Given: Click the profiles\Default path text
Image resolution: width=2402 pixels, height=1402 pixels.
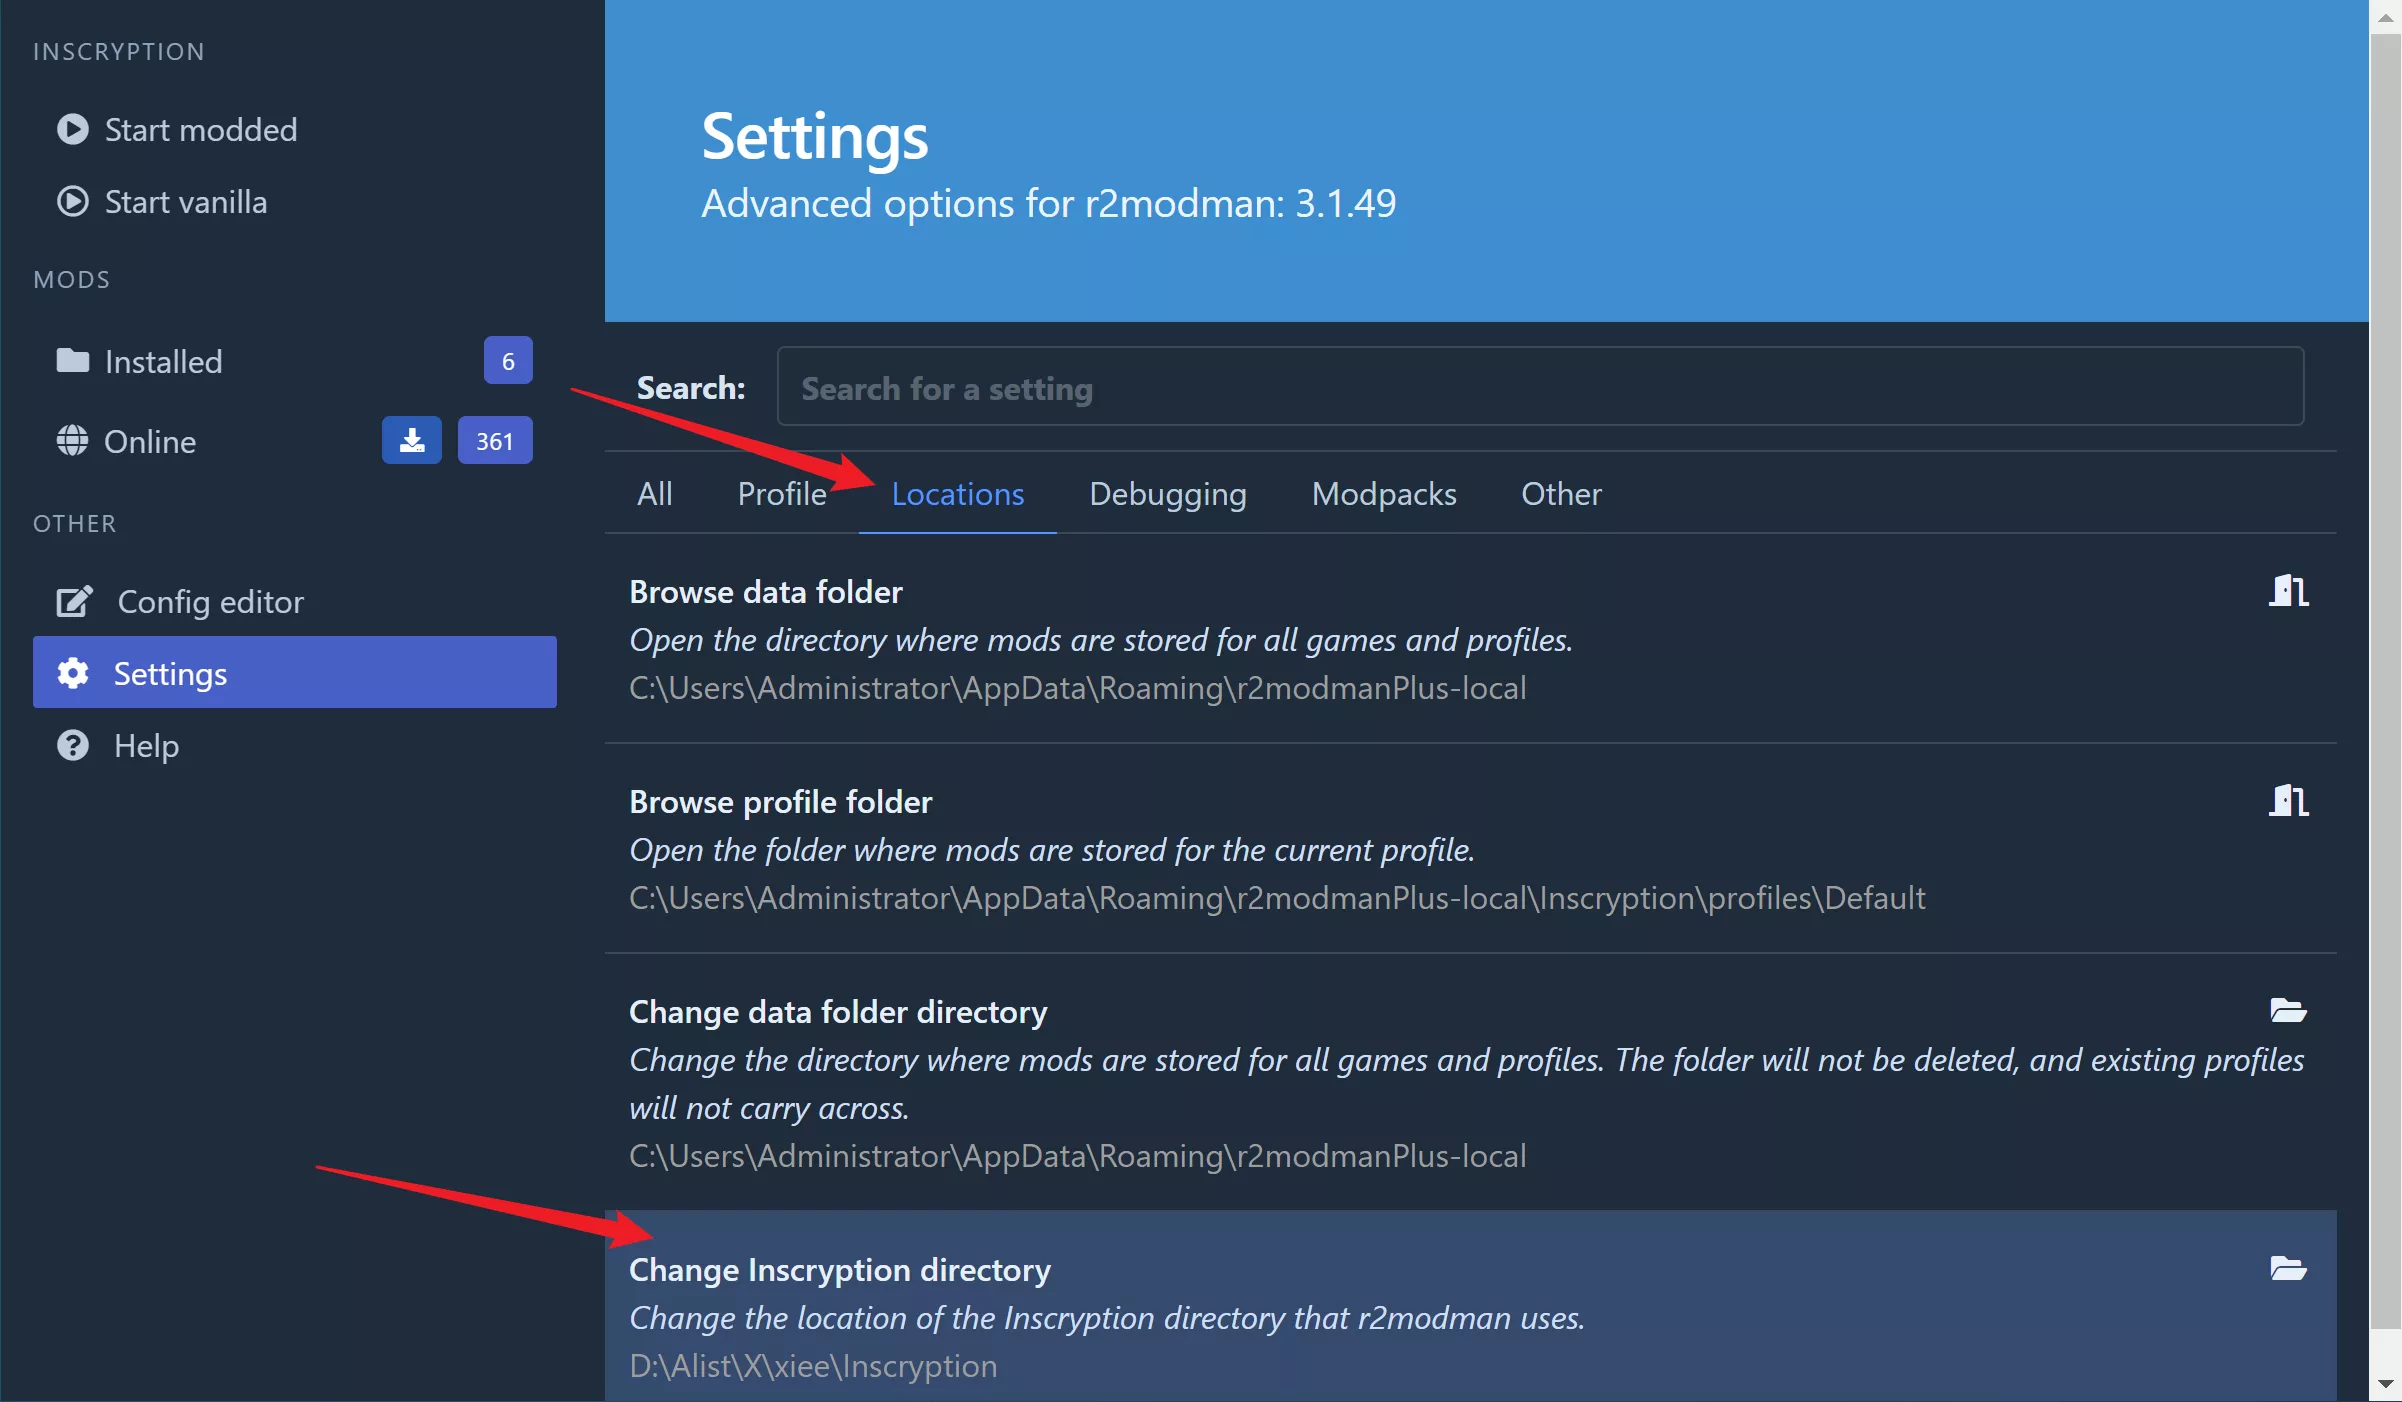Looking at the screenshot, I should pyautogui.click(x=1277, y=898).
